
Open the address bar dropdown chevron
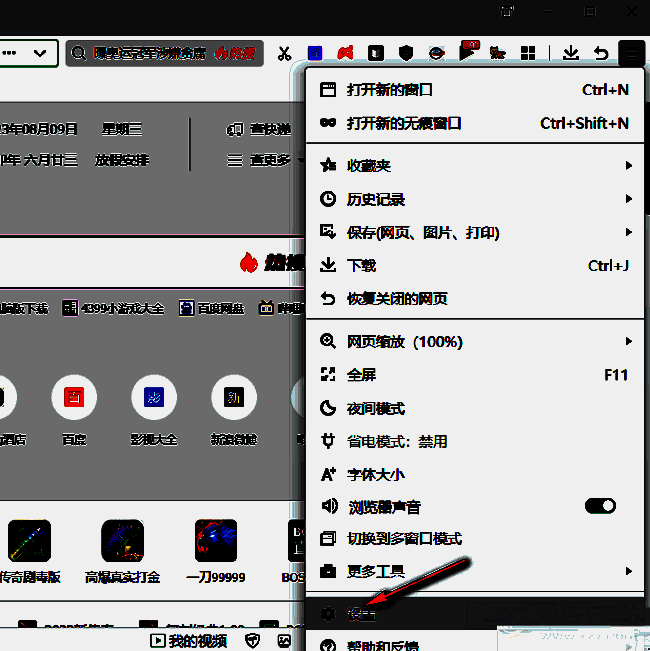tap(40, 53)
